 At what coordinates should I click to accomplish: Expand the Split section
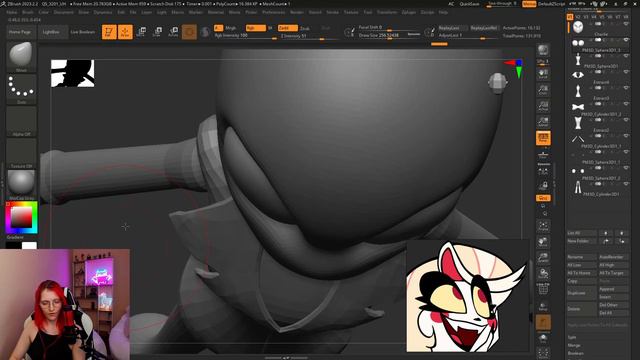tap(572, 338)
